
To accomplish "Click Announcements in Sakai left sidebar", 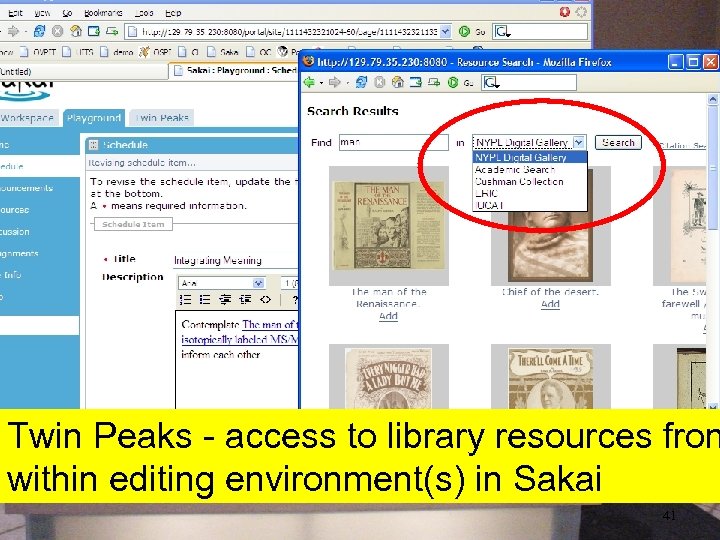I will (x=27, y=188).
